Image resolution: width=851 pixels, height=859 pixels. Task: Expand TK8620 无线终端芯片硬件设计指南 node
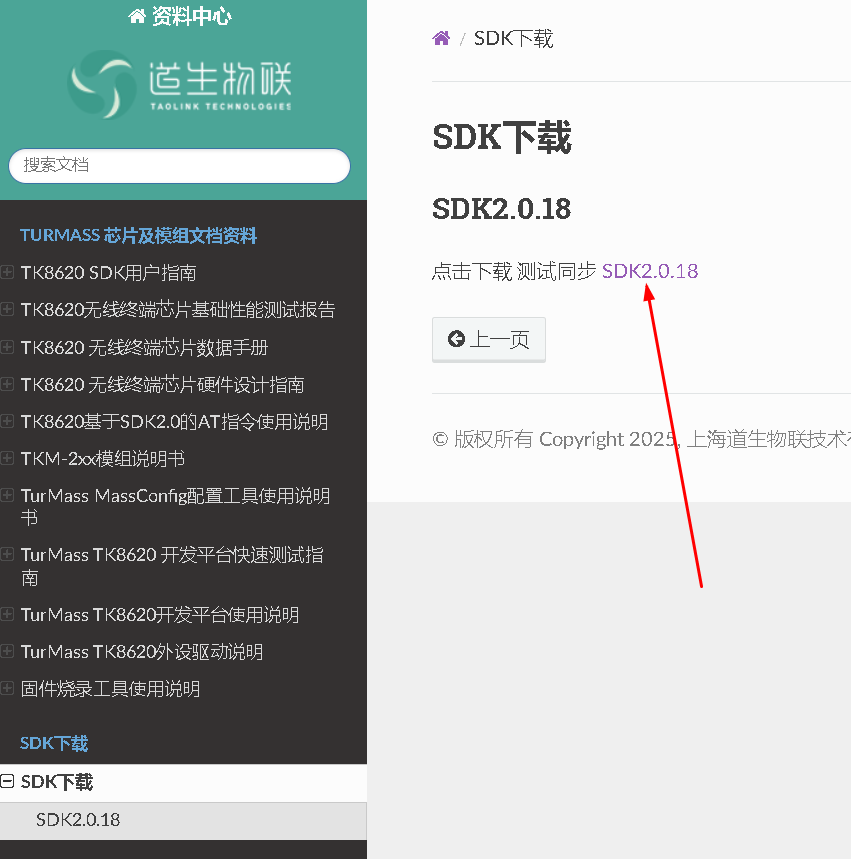click(x=7, y=385)
